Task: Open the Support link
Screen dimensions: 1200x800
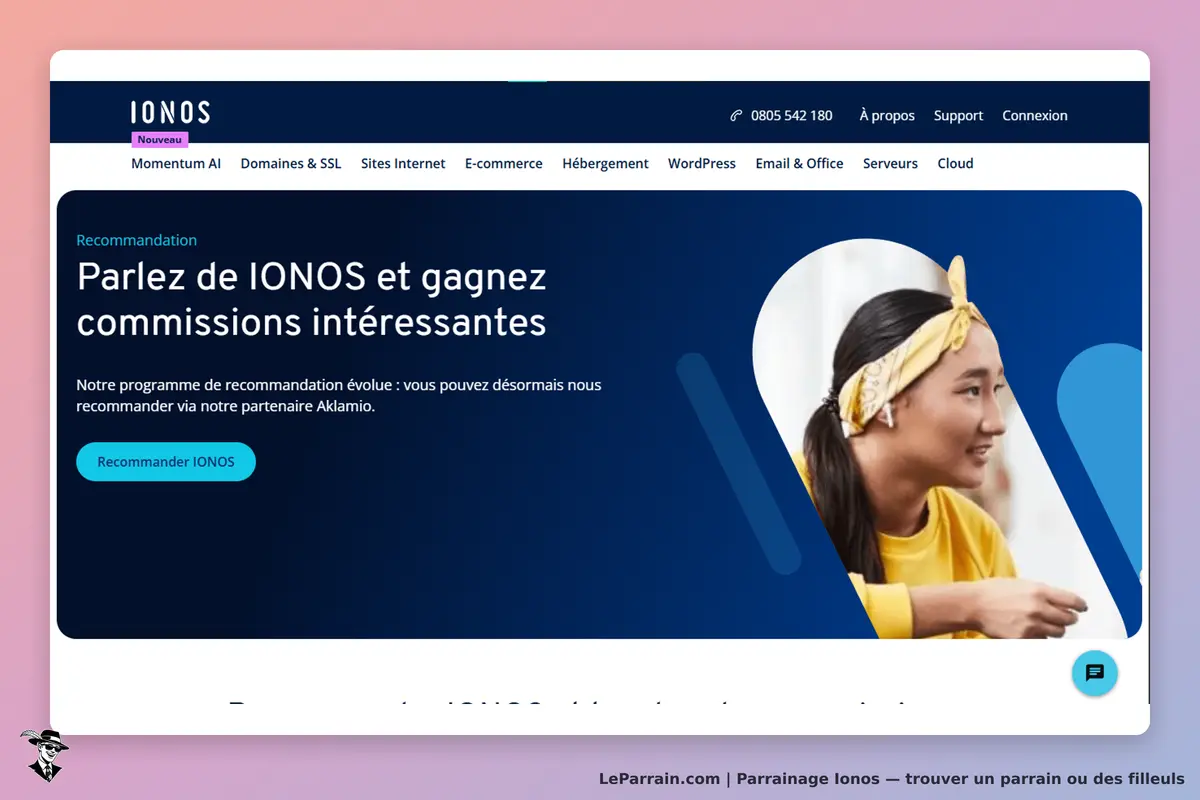Action: [x=958, y=116]
